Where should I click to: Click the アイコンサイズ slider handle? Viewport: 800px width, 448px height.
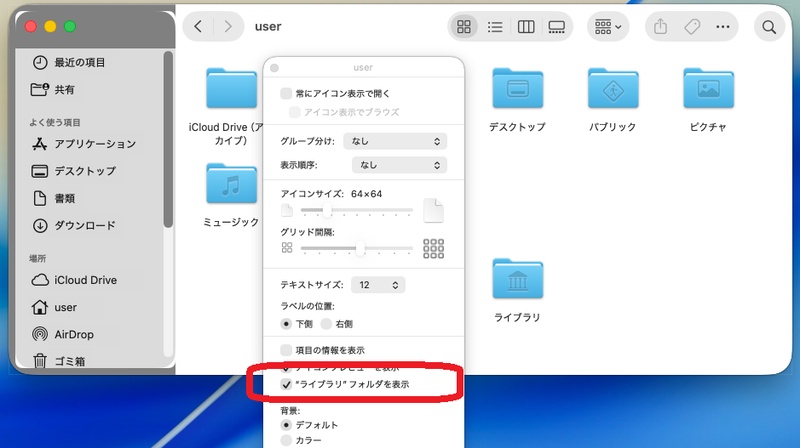click(327, 210)
